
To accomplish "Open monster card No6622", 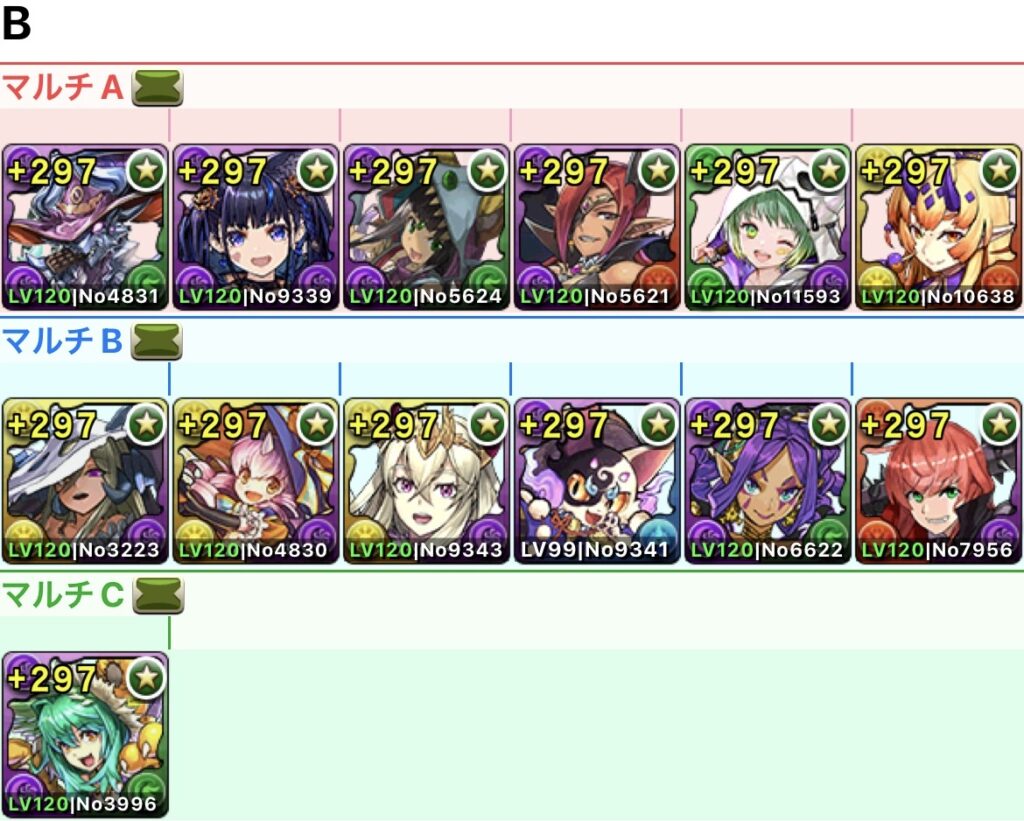I will tap(768, 481).
